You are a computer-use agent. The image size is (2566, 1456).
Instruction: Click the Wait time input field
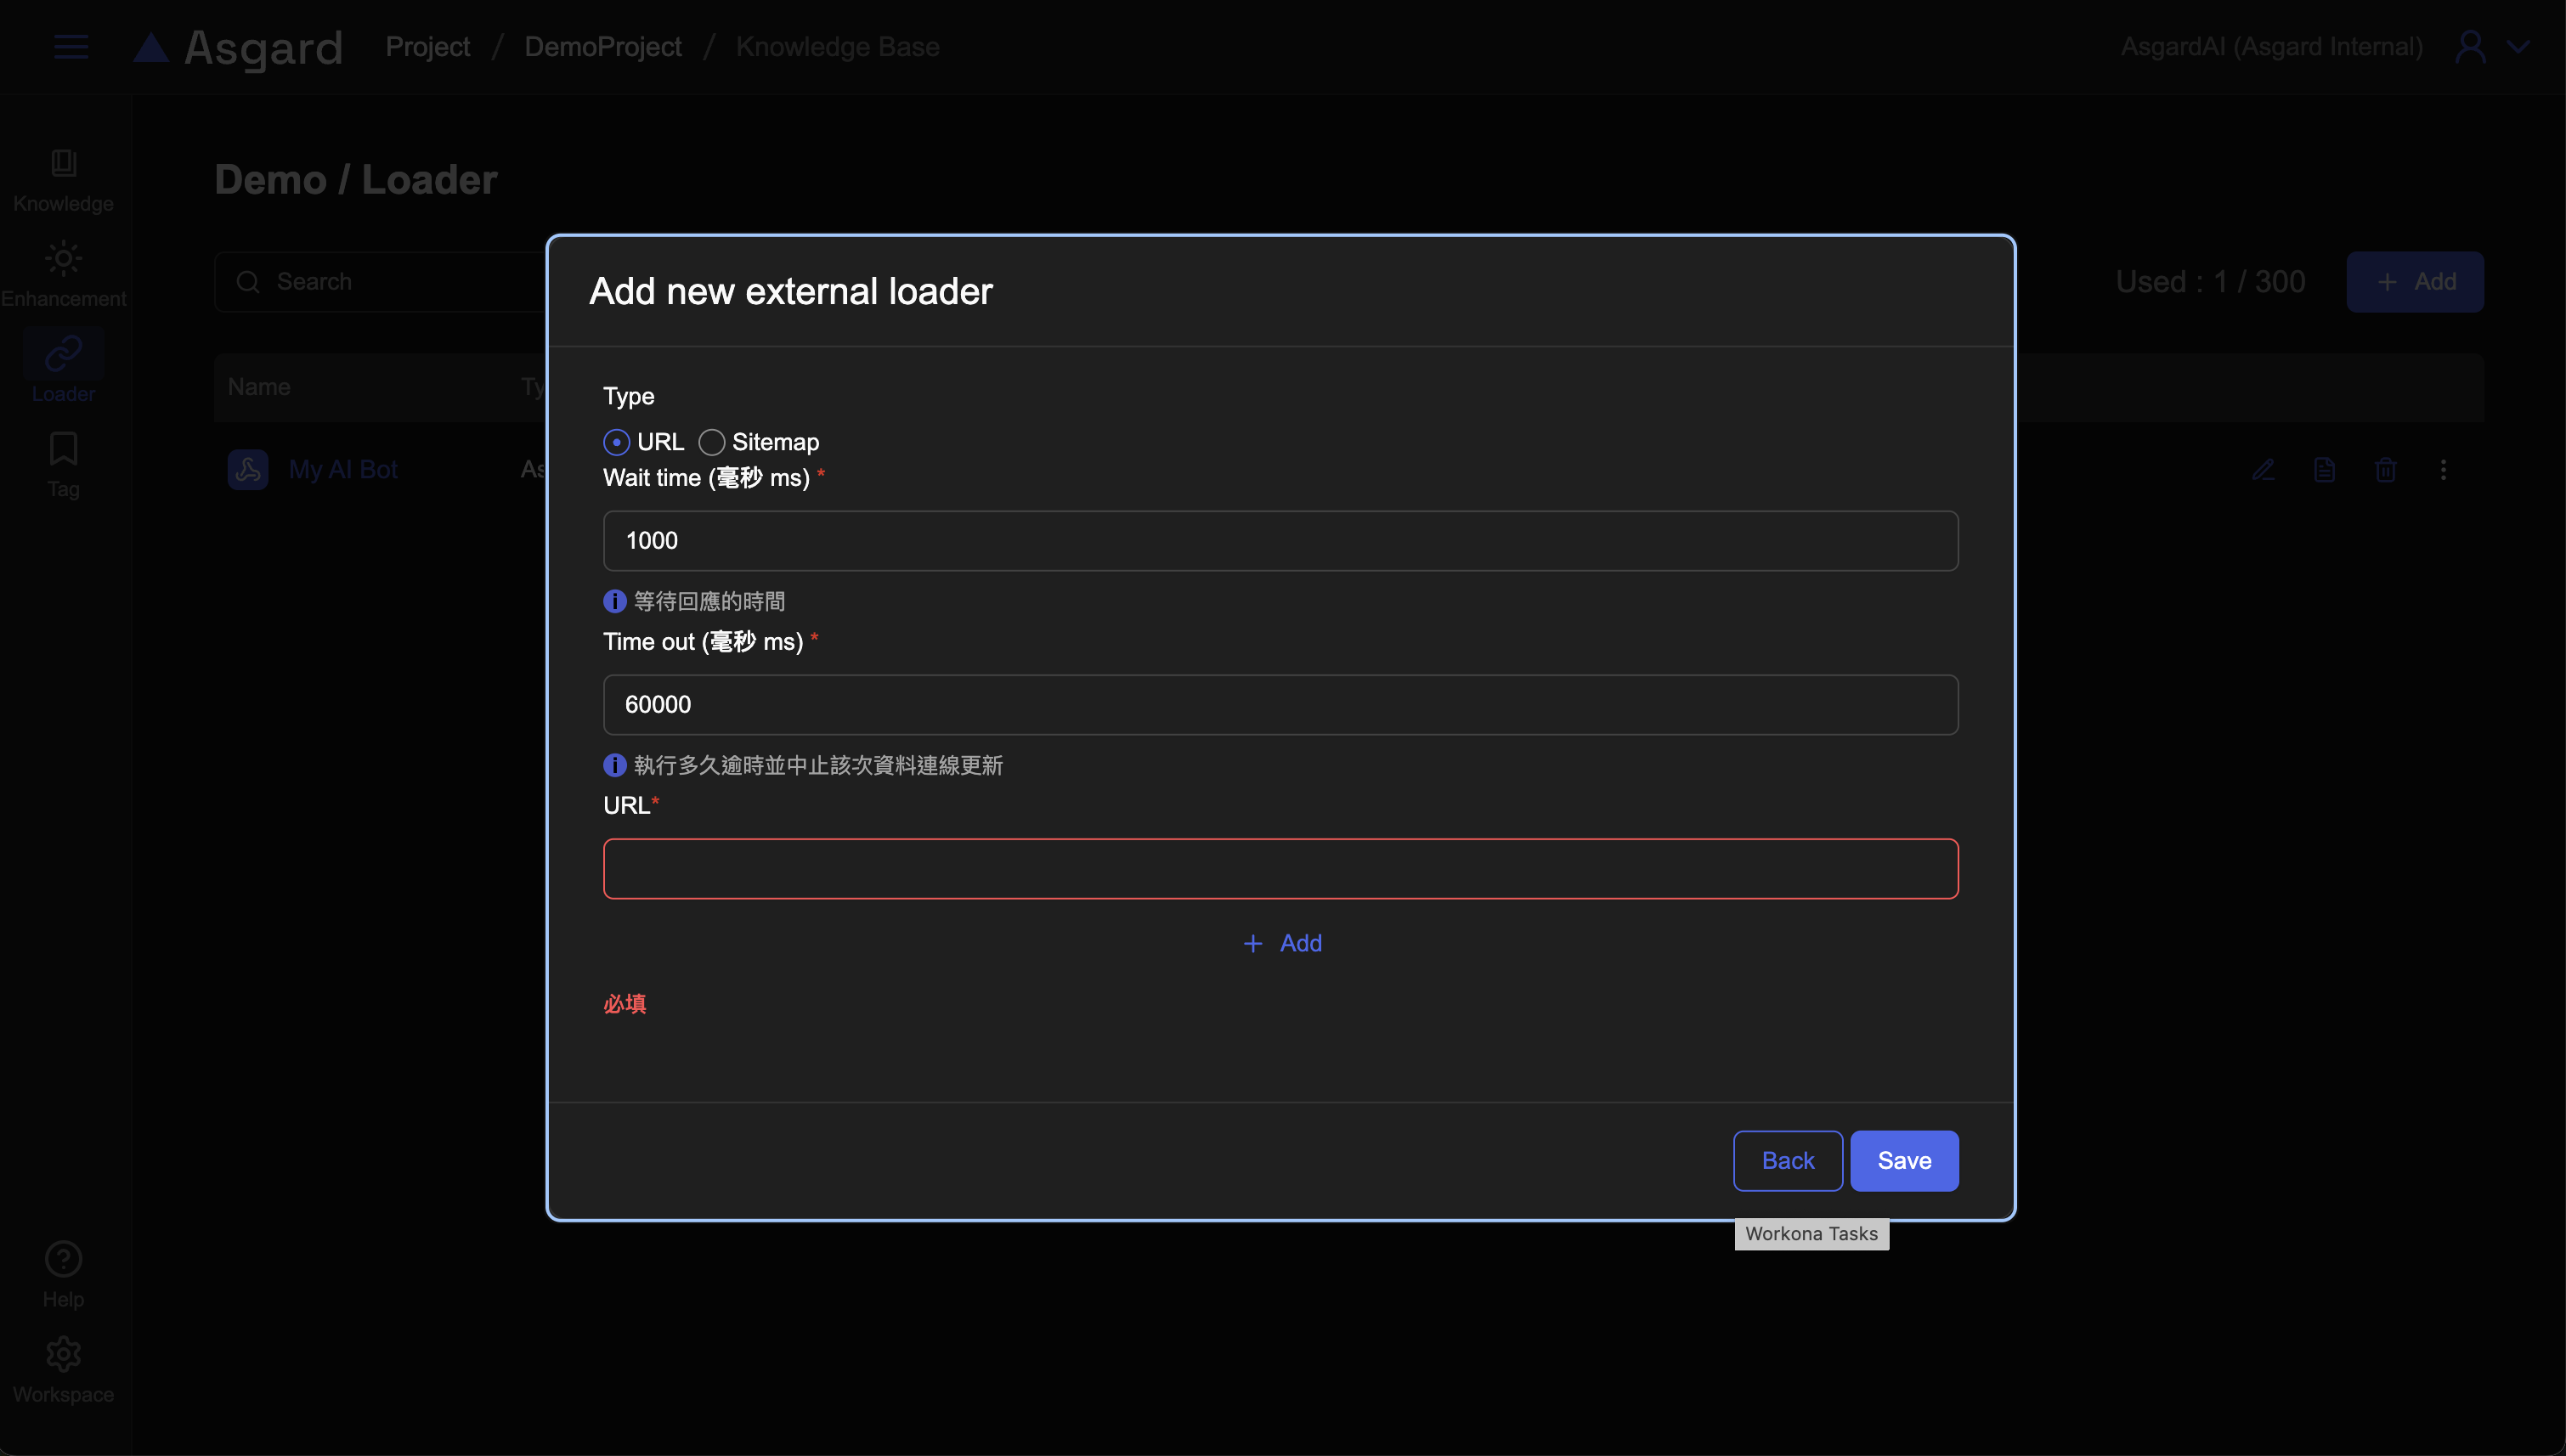pos(1280,541)
